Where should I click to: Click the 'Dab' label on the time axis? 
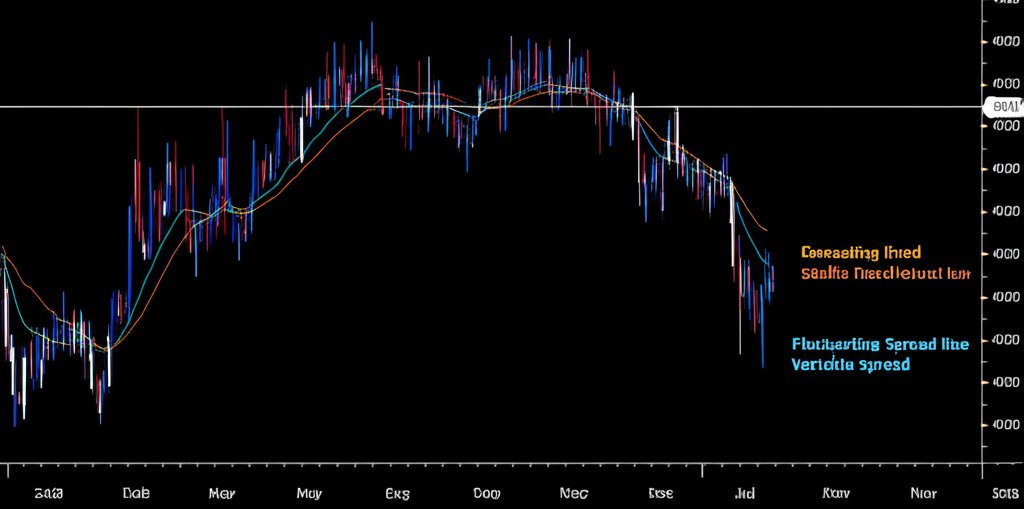[x=135, y=493]
